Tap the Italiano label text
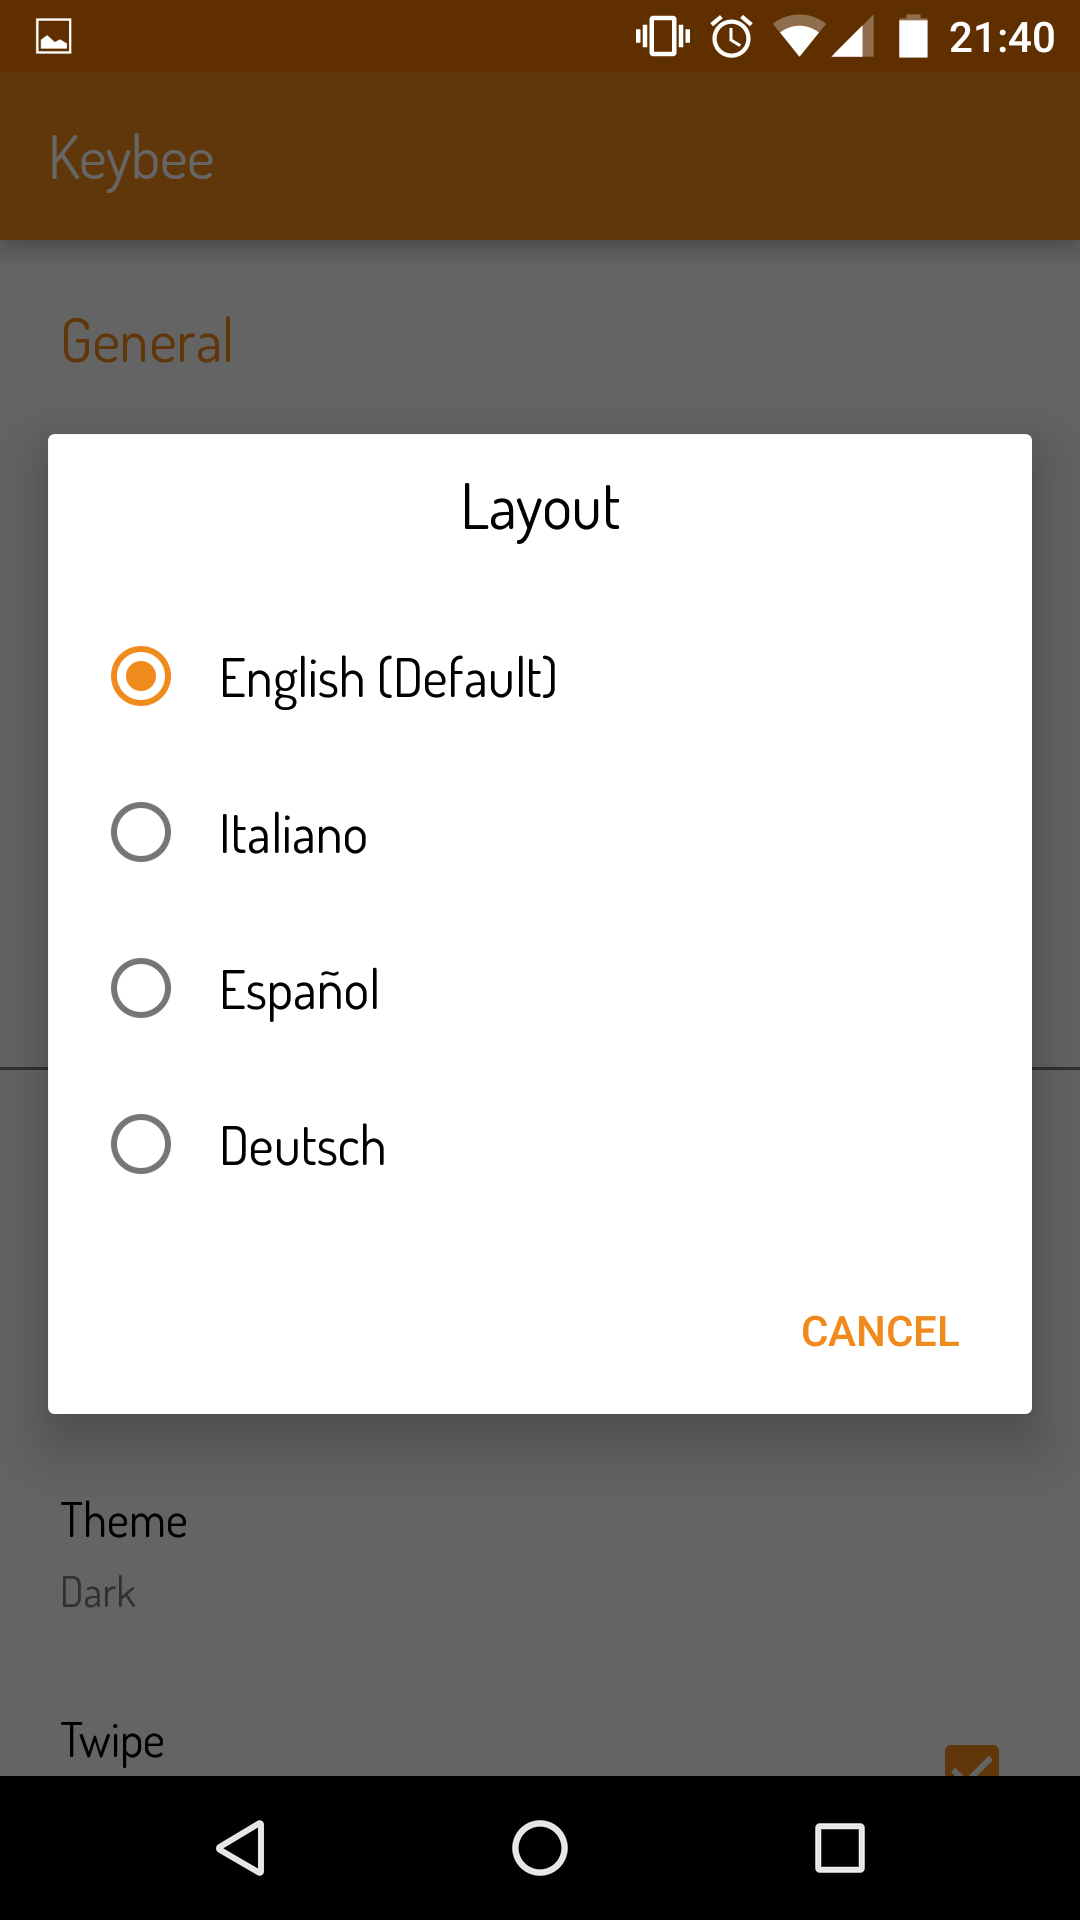The image size is (1080, 1920). [293, 834]
